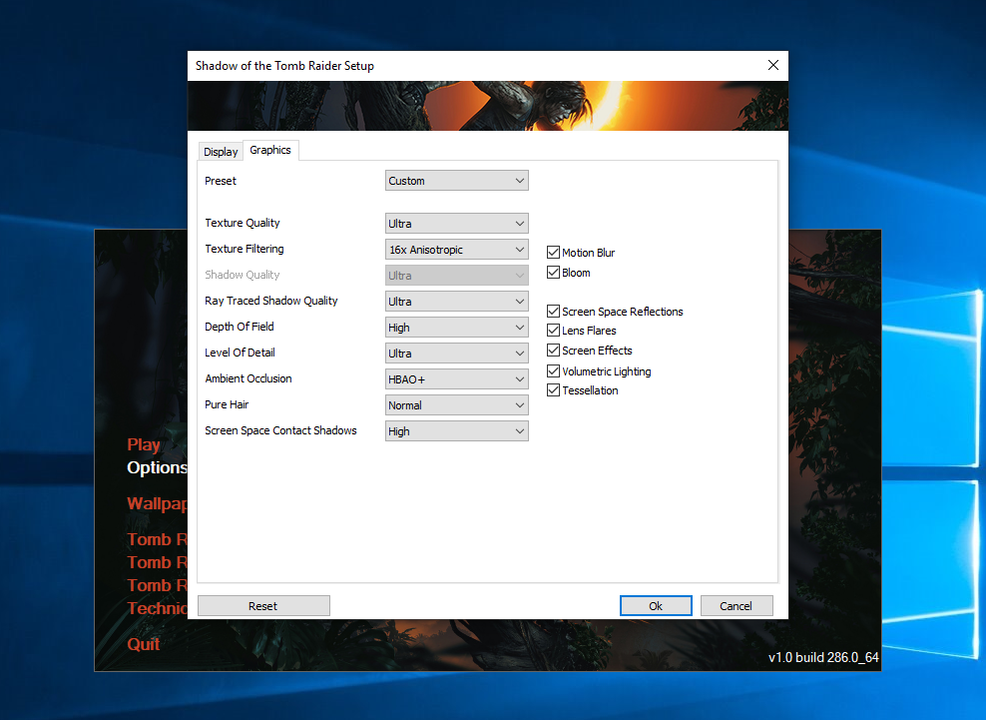Select Options in the launcher menu
986x720 pixels.
pos(157,467)
